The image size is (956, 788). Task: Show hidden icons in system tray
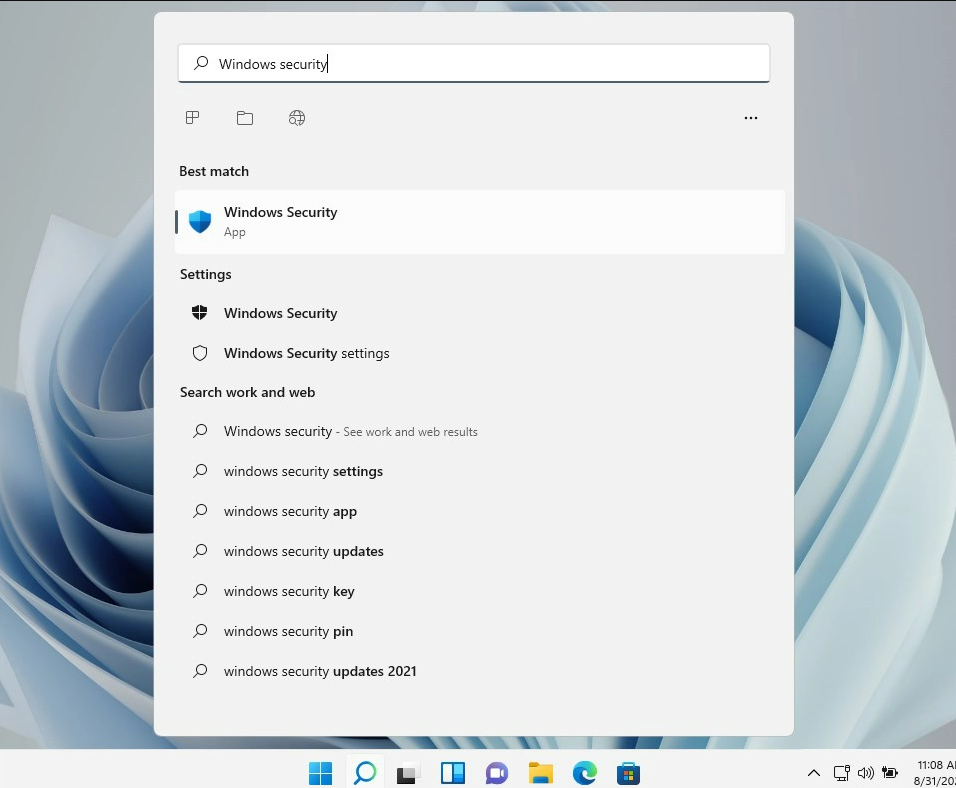point(814,773)
